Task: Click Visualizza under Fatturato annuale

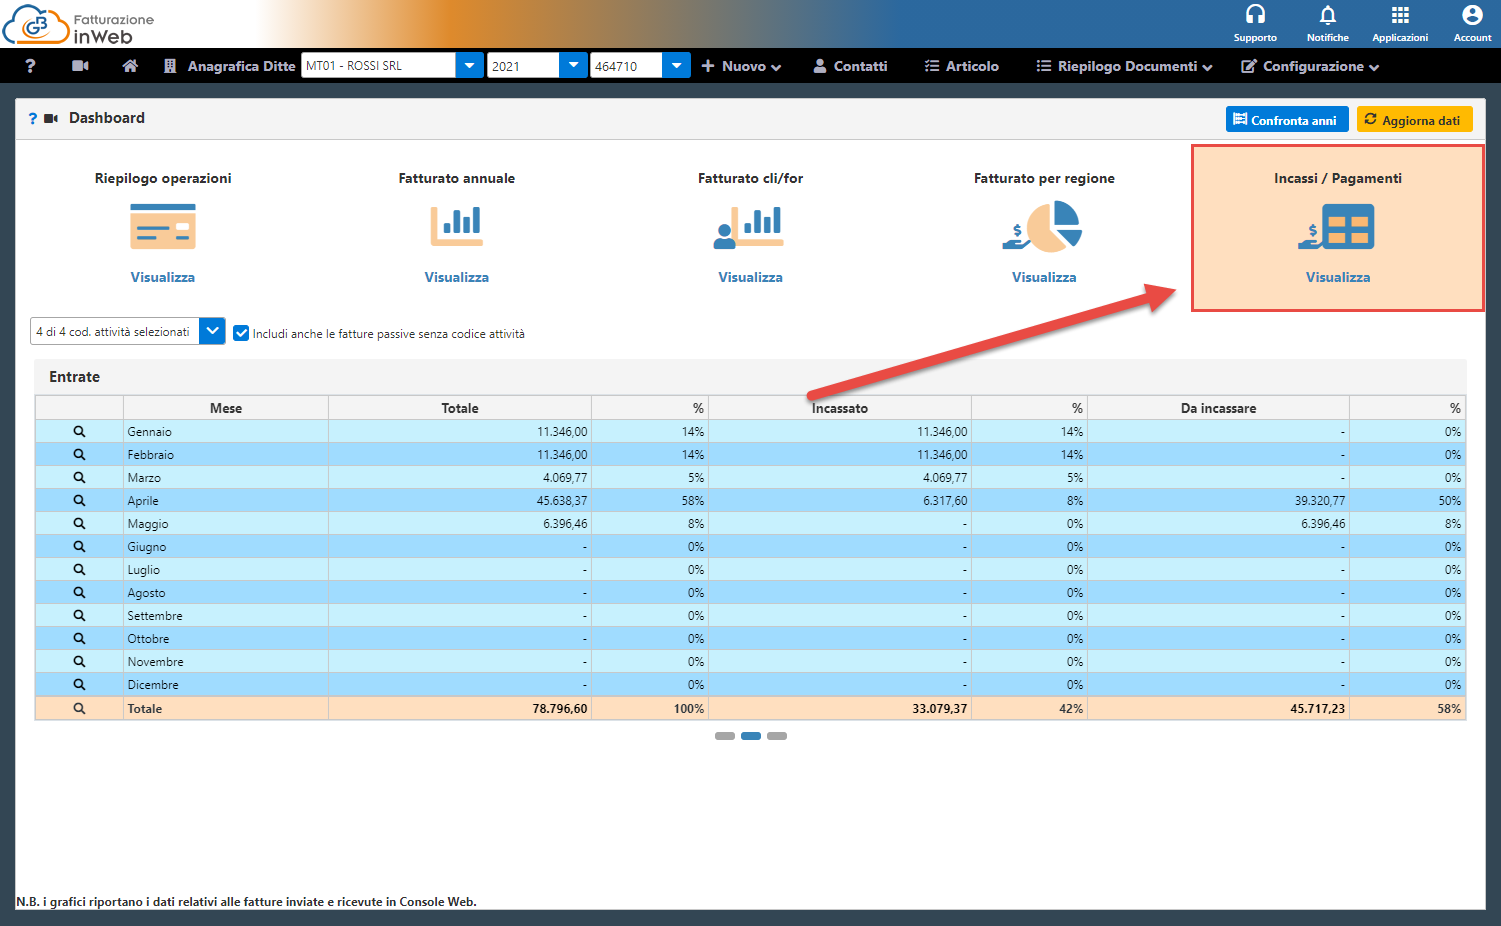Action: pyautogui.click(x=456, y=277)
